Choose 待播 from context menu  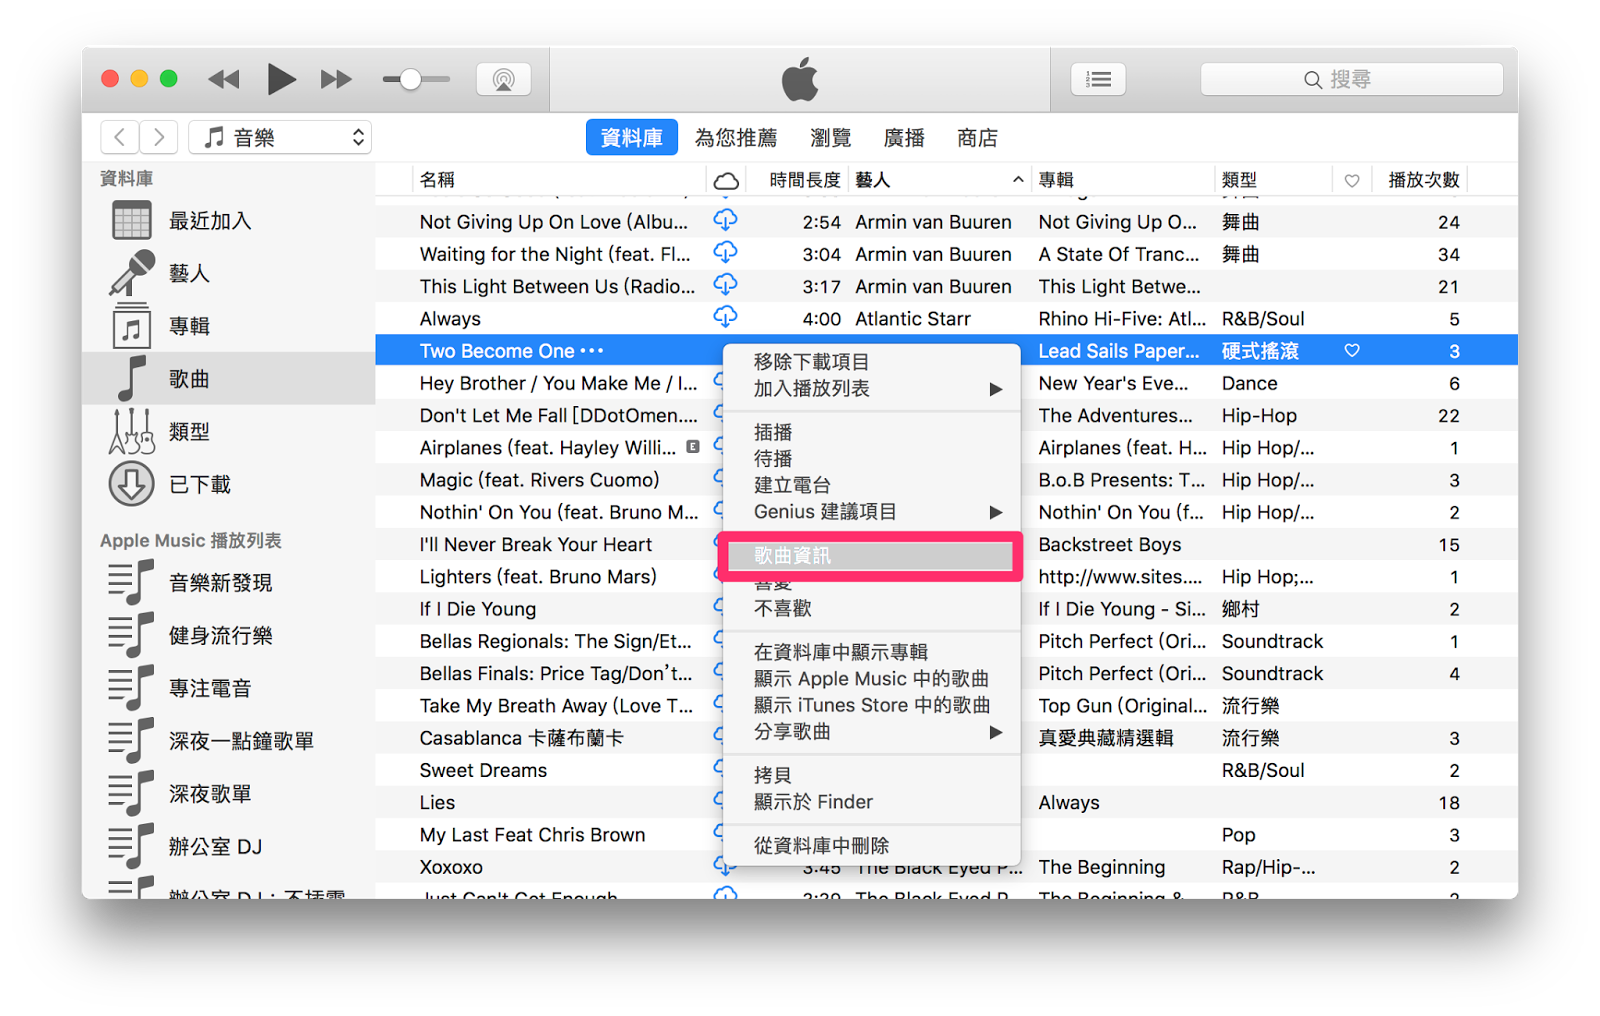[x=871, y=459]
